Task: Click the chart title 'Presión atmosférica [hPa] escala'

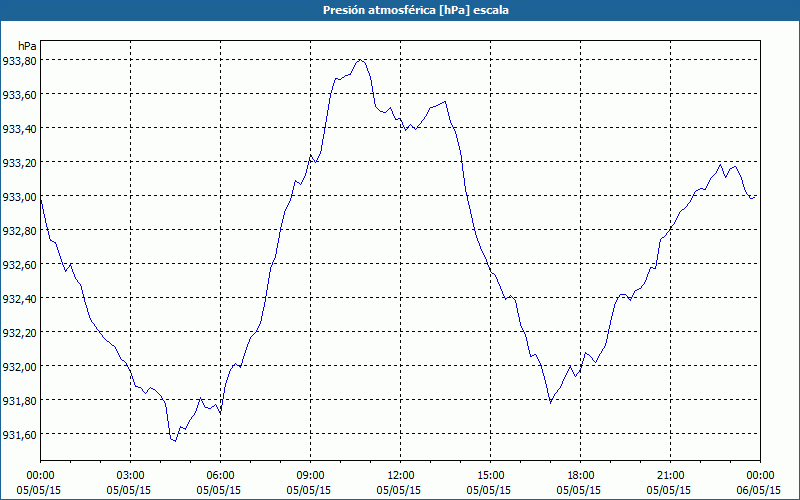Action: pos(416,10)
